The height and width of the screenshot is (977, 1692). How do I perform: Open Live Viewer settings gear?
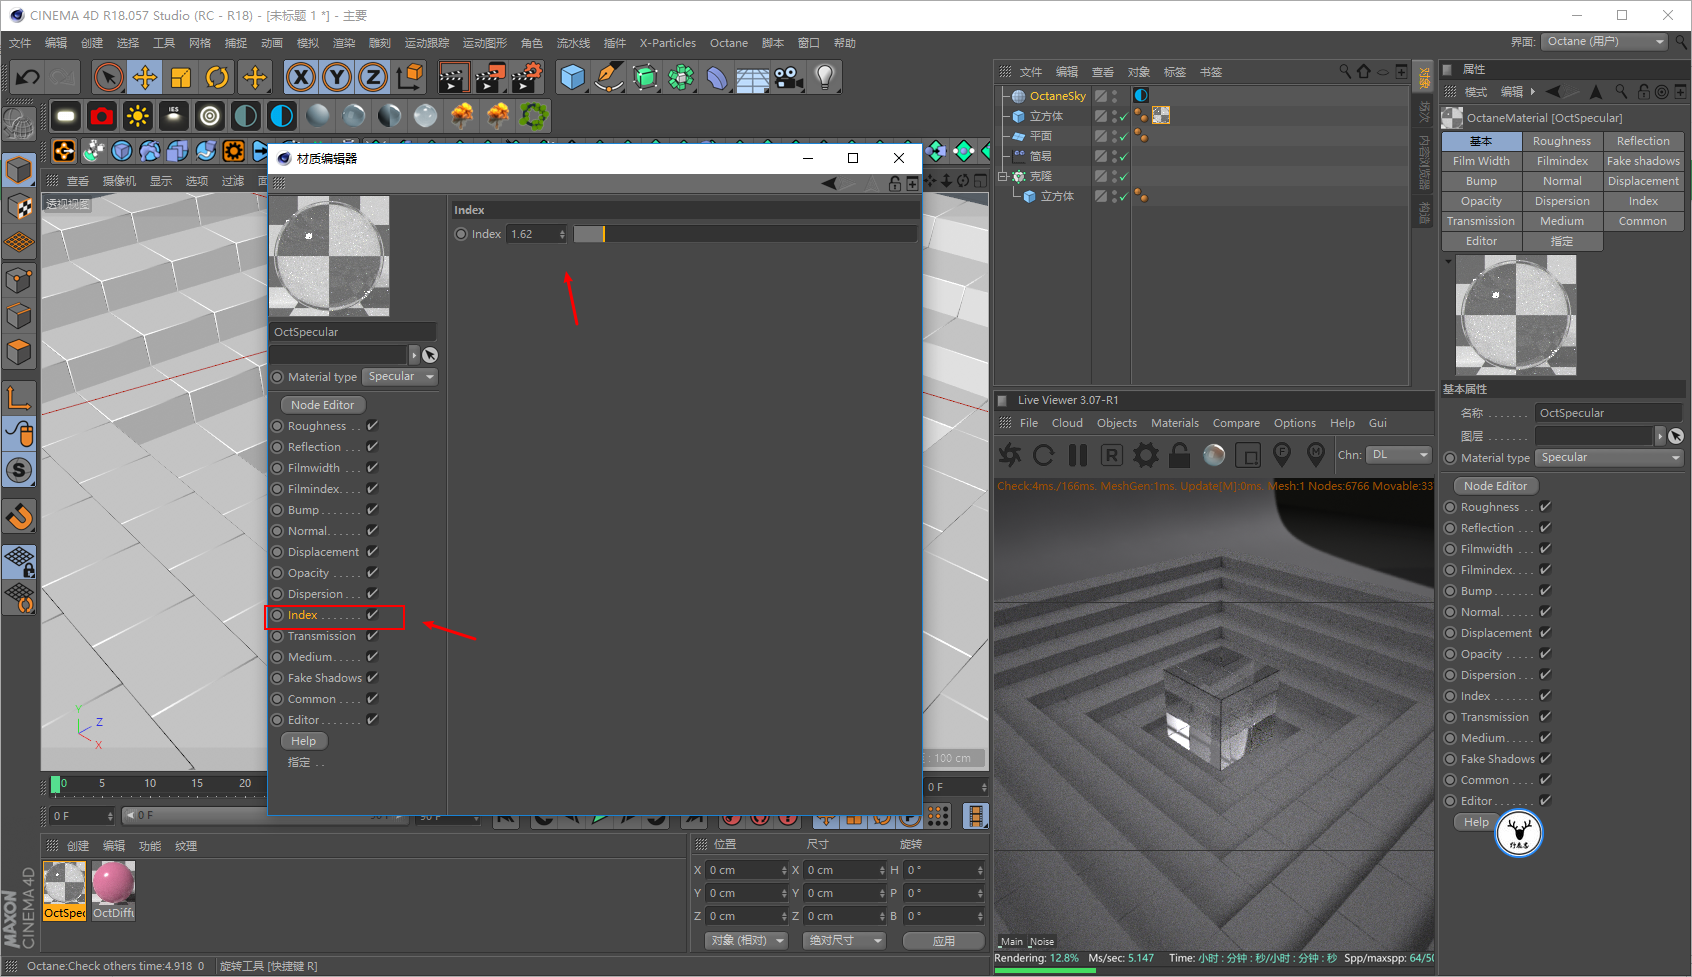point(1146,455)
